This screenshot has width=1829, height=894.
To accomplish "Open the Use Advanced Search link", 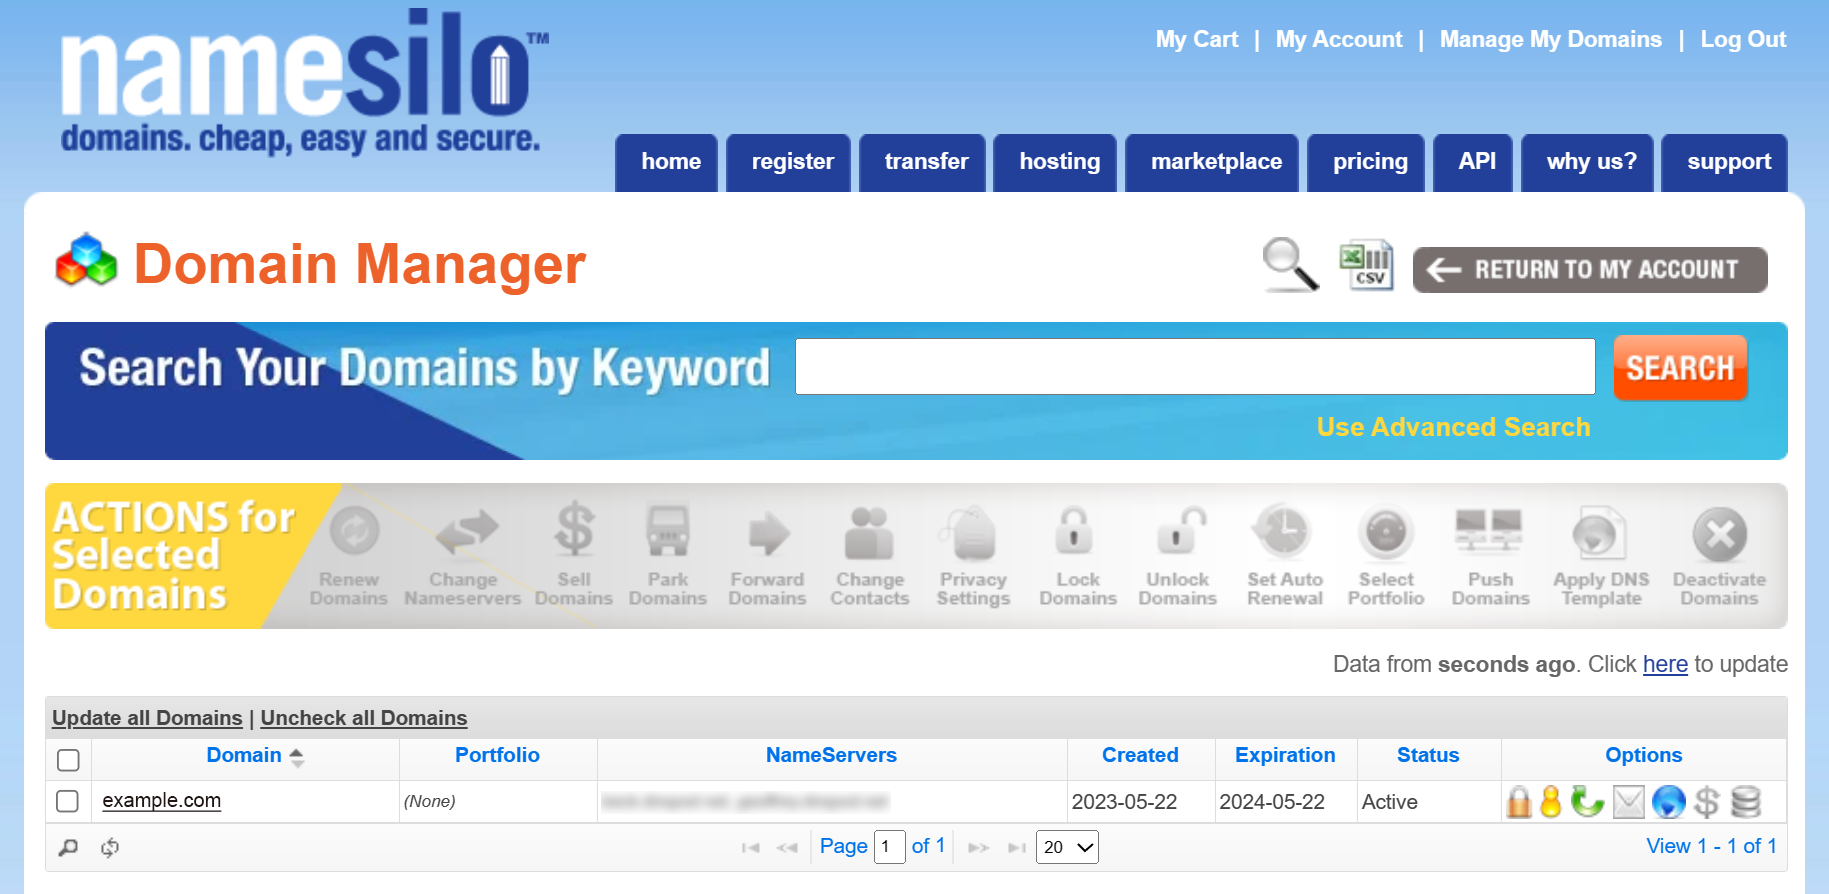I will click(x=1452, y=427).
